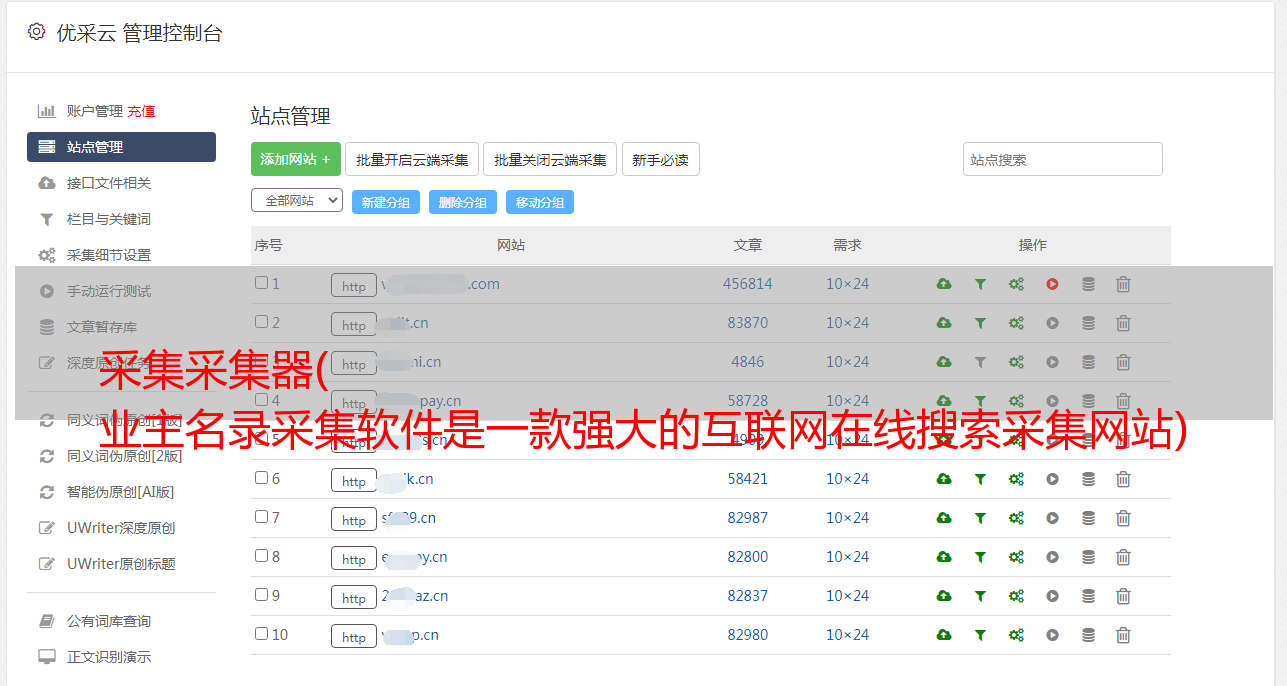
Task: Open http protocol selector in row 1
Action: tap(354, 285)
